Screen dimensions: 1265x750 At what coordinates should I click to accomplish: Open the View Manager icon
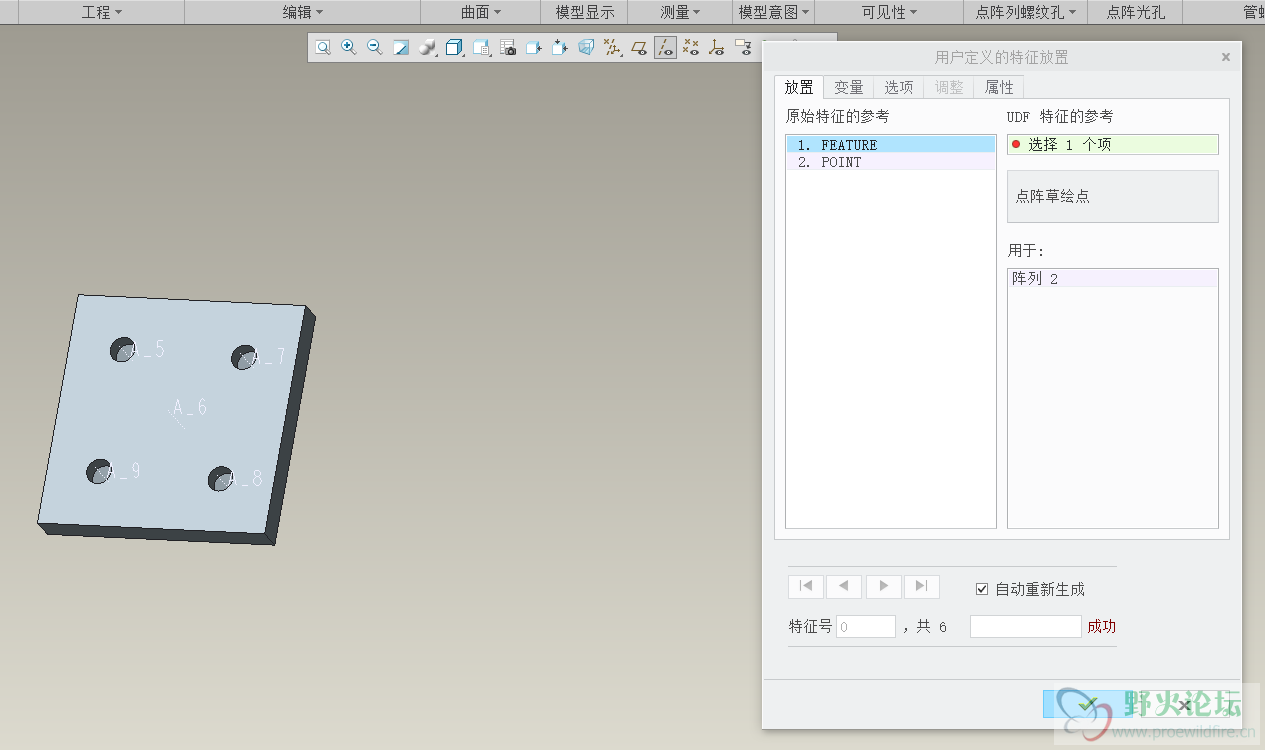point(482,47)
